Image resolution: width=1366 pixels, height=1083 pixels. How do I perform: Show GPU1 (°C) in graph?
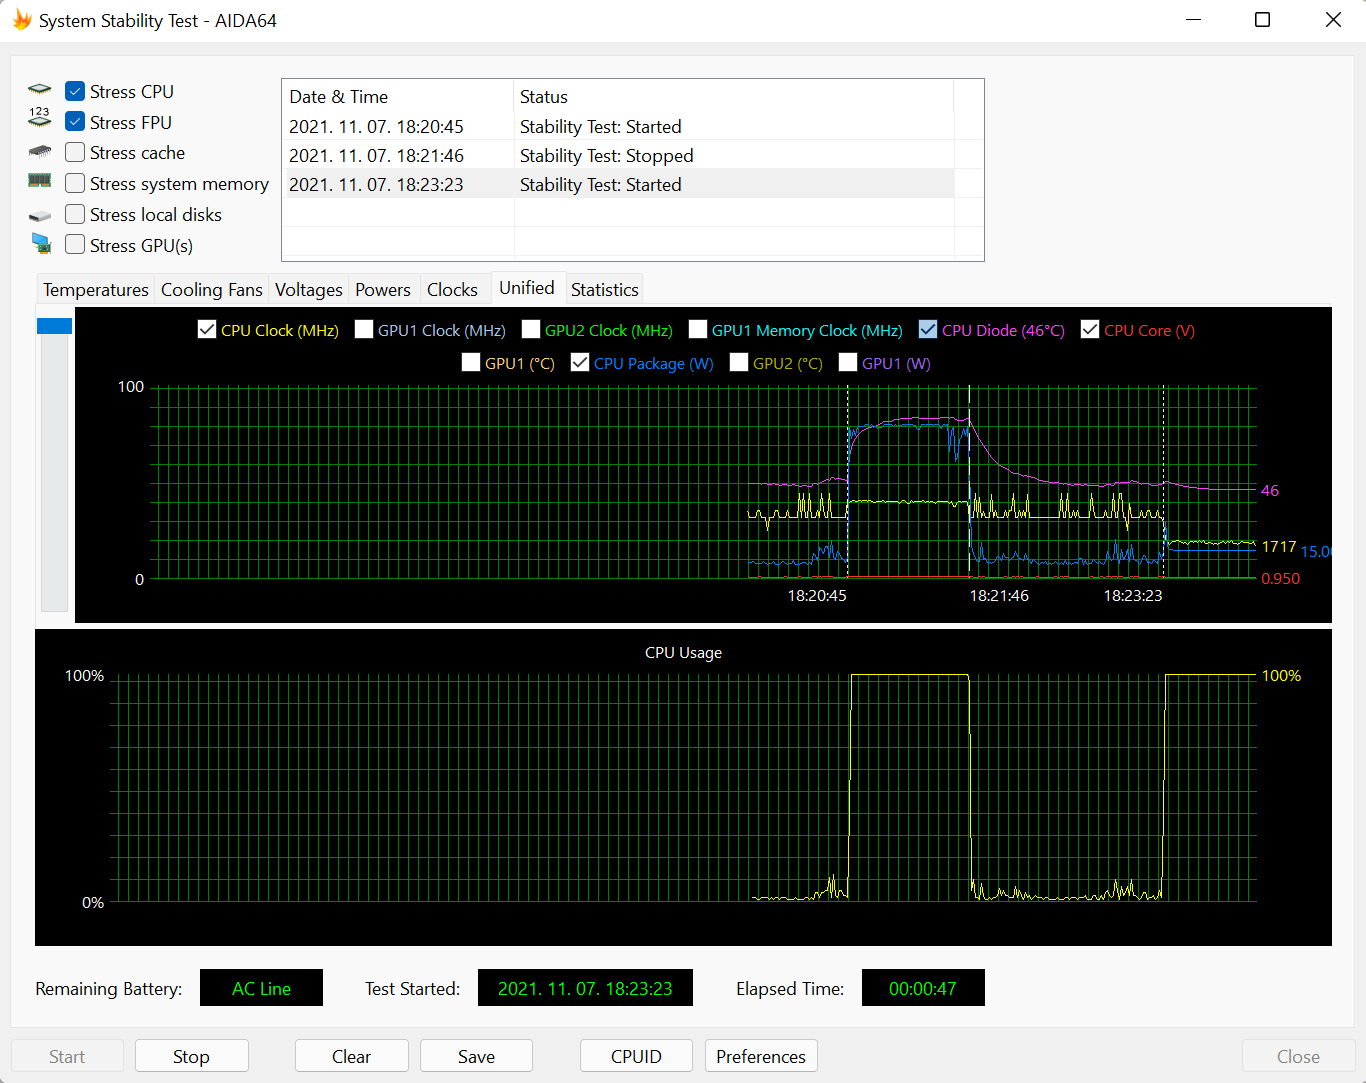[x=471, y=362]
